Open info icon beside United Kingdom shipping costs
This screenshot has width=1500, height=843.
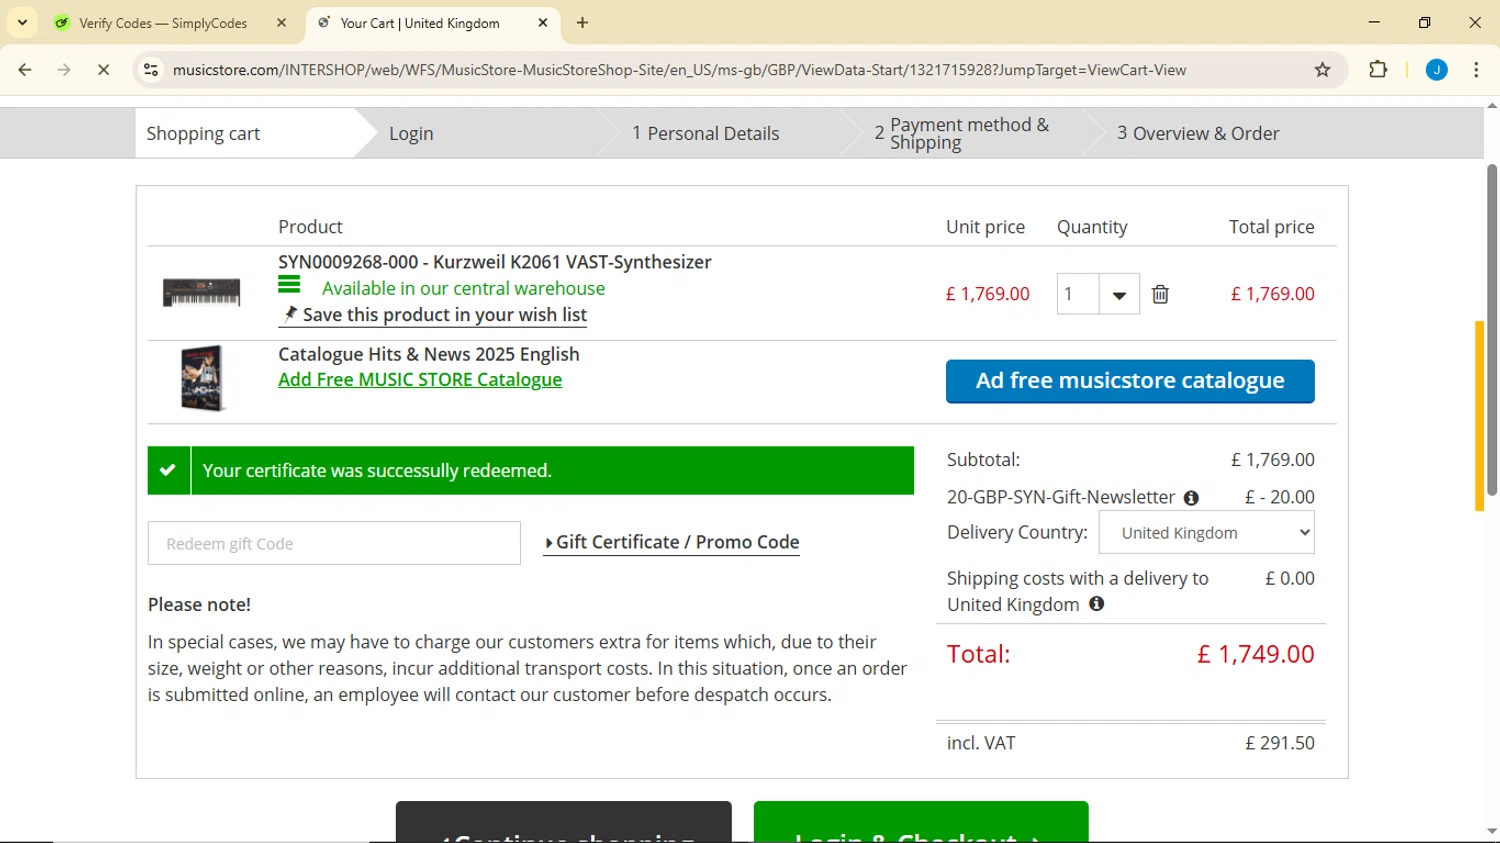[1097, 604]
